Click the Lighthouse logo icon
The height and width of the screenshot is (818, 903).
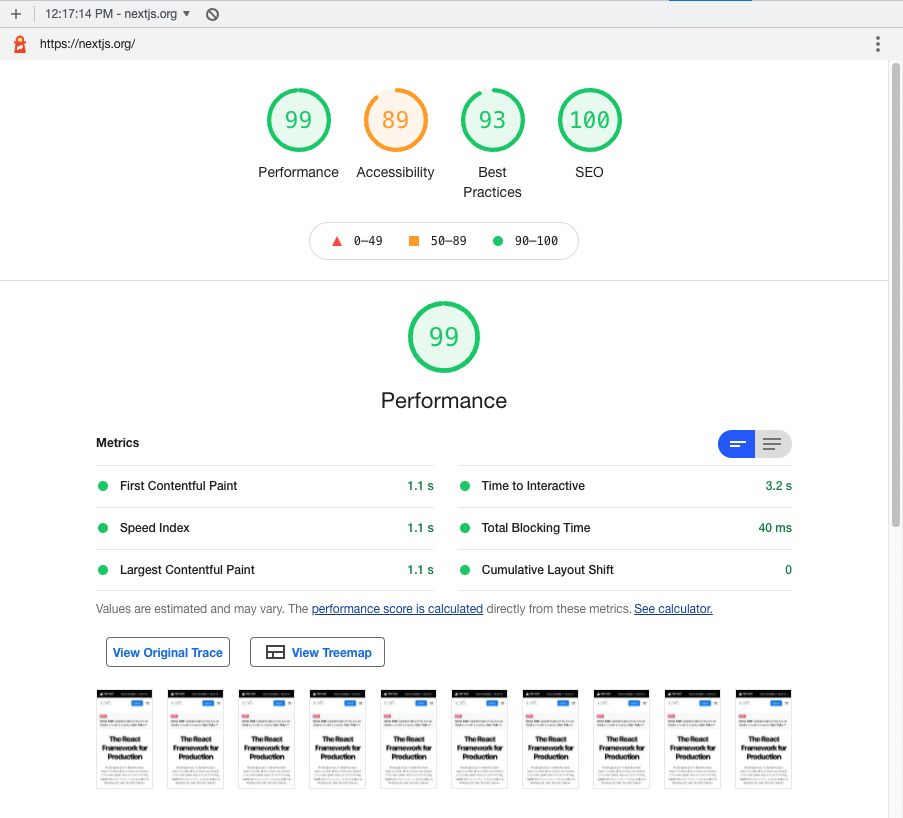point(20,44)
